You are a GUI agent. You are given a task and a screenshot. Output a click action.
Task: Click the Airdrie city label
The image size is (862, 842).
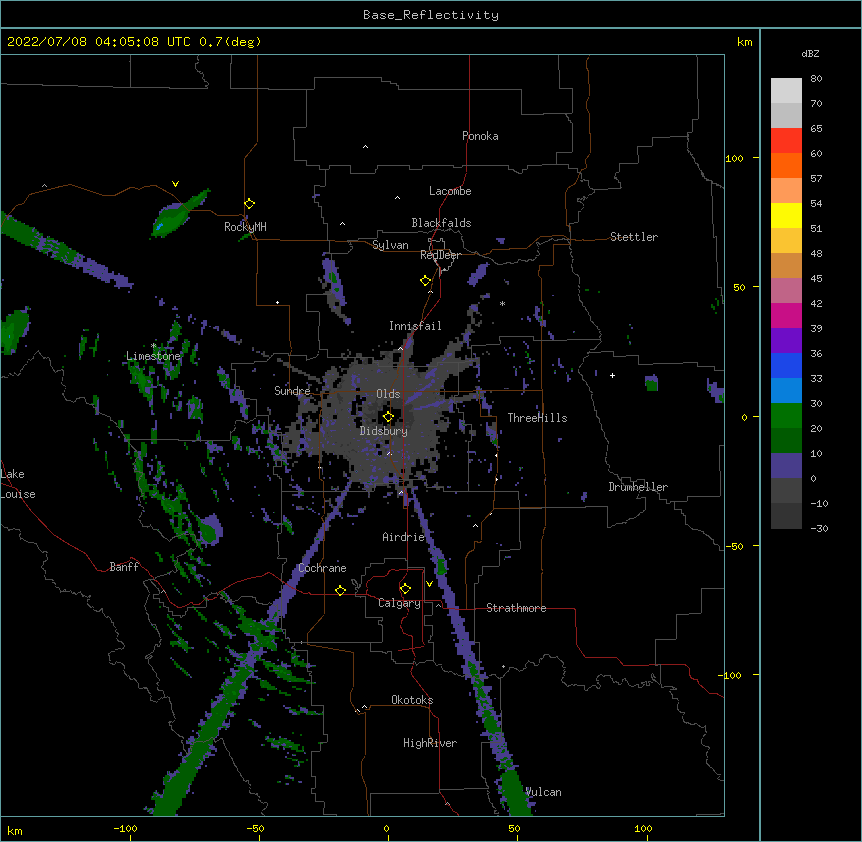tap(404, 537)
